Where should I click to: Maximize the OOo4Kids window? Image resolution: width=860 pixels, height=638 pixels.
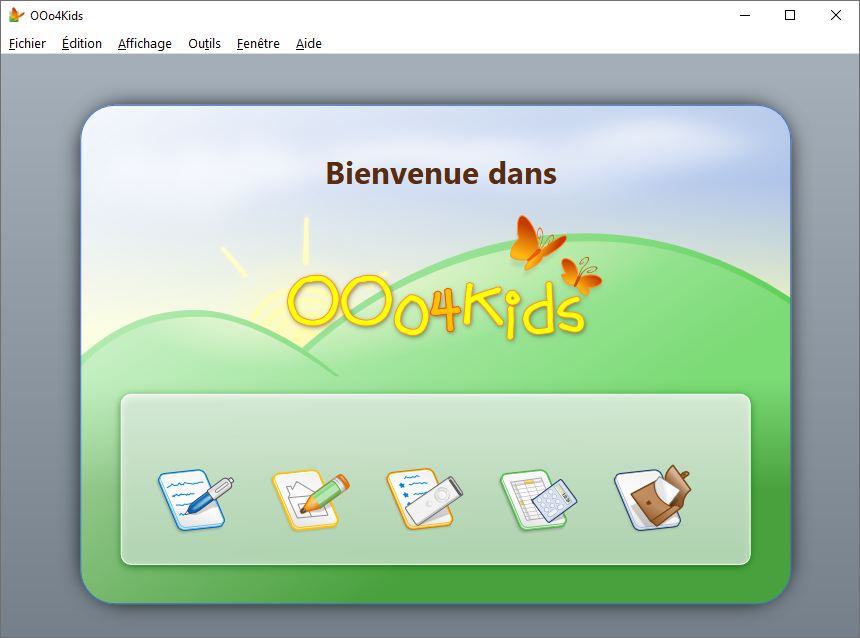click(x=790, y=15)
